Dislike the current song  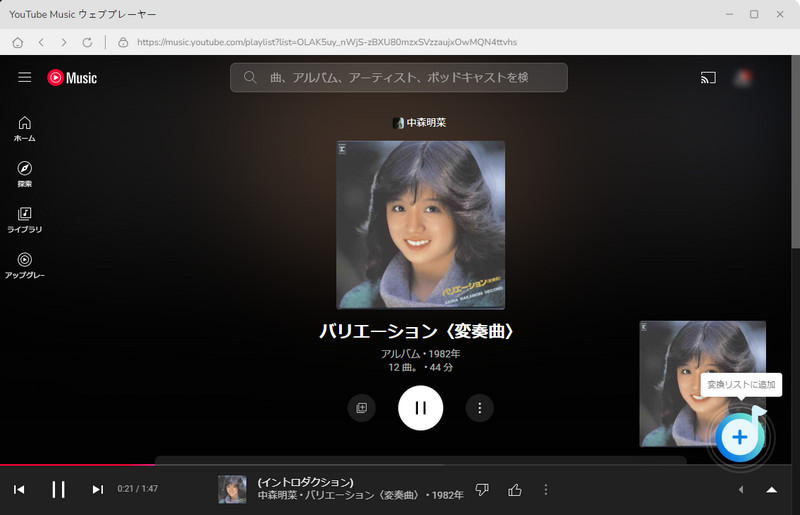click(x=482, y=490)
